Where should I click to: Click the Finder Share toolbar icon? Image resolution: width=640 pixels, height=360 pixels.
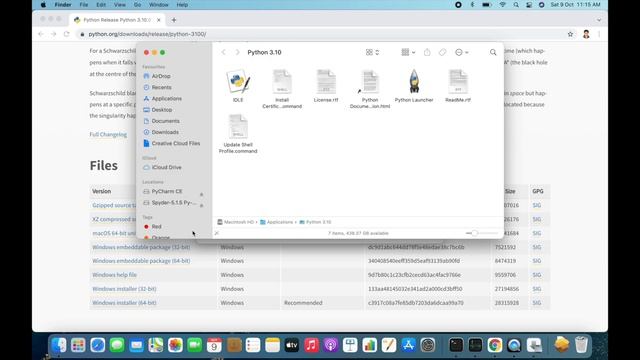[x=427, y=52]
